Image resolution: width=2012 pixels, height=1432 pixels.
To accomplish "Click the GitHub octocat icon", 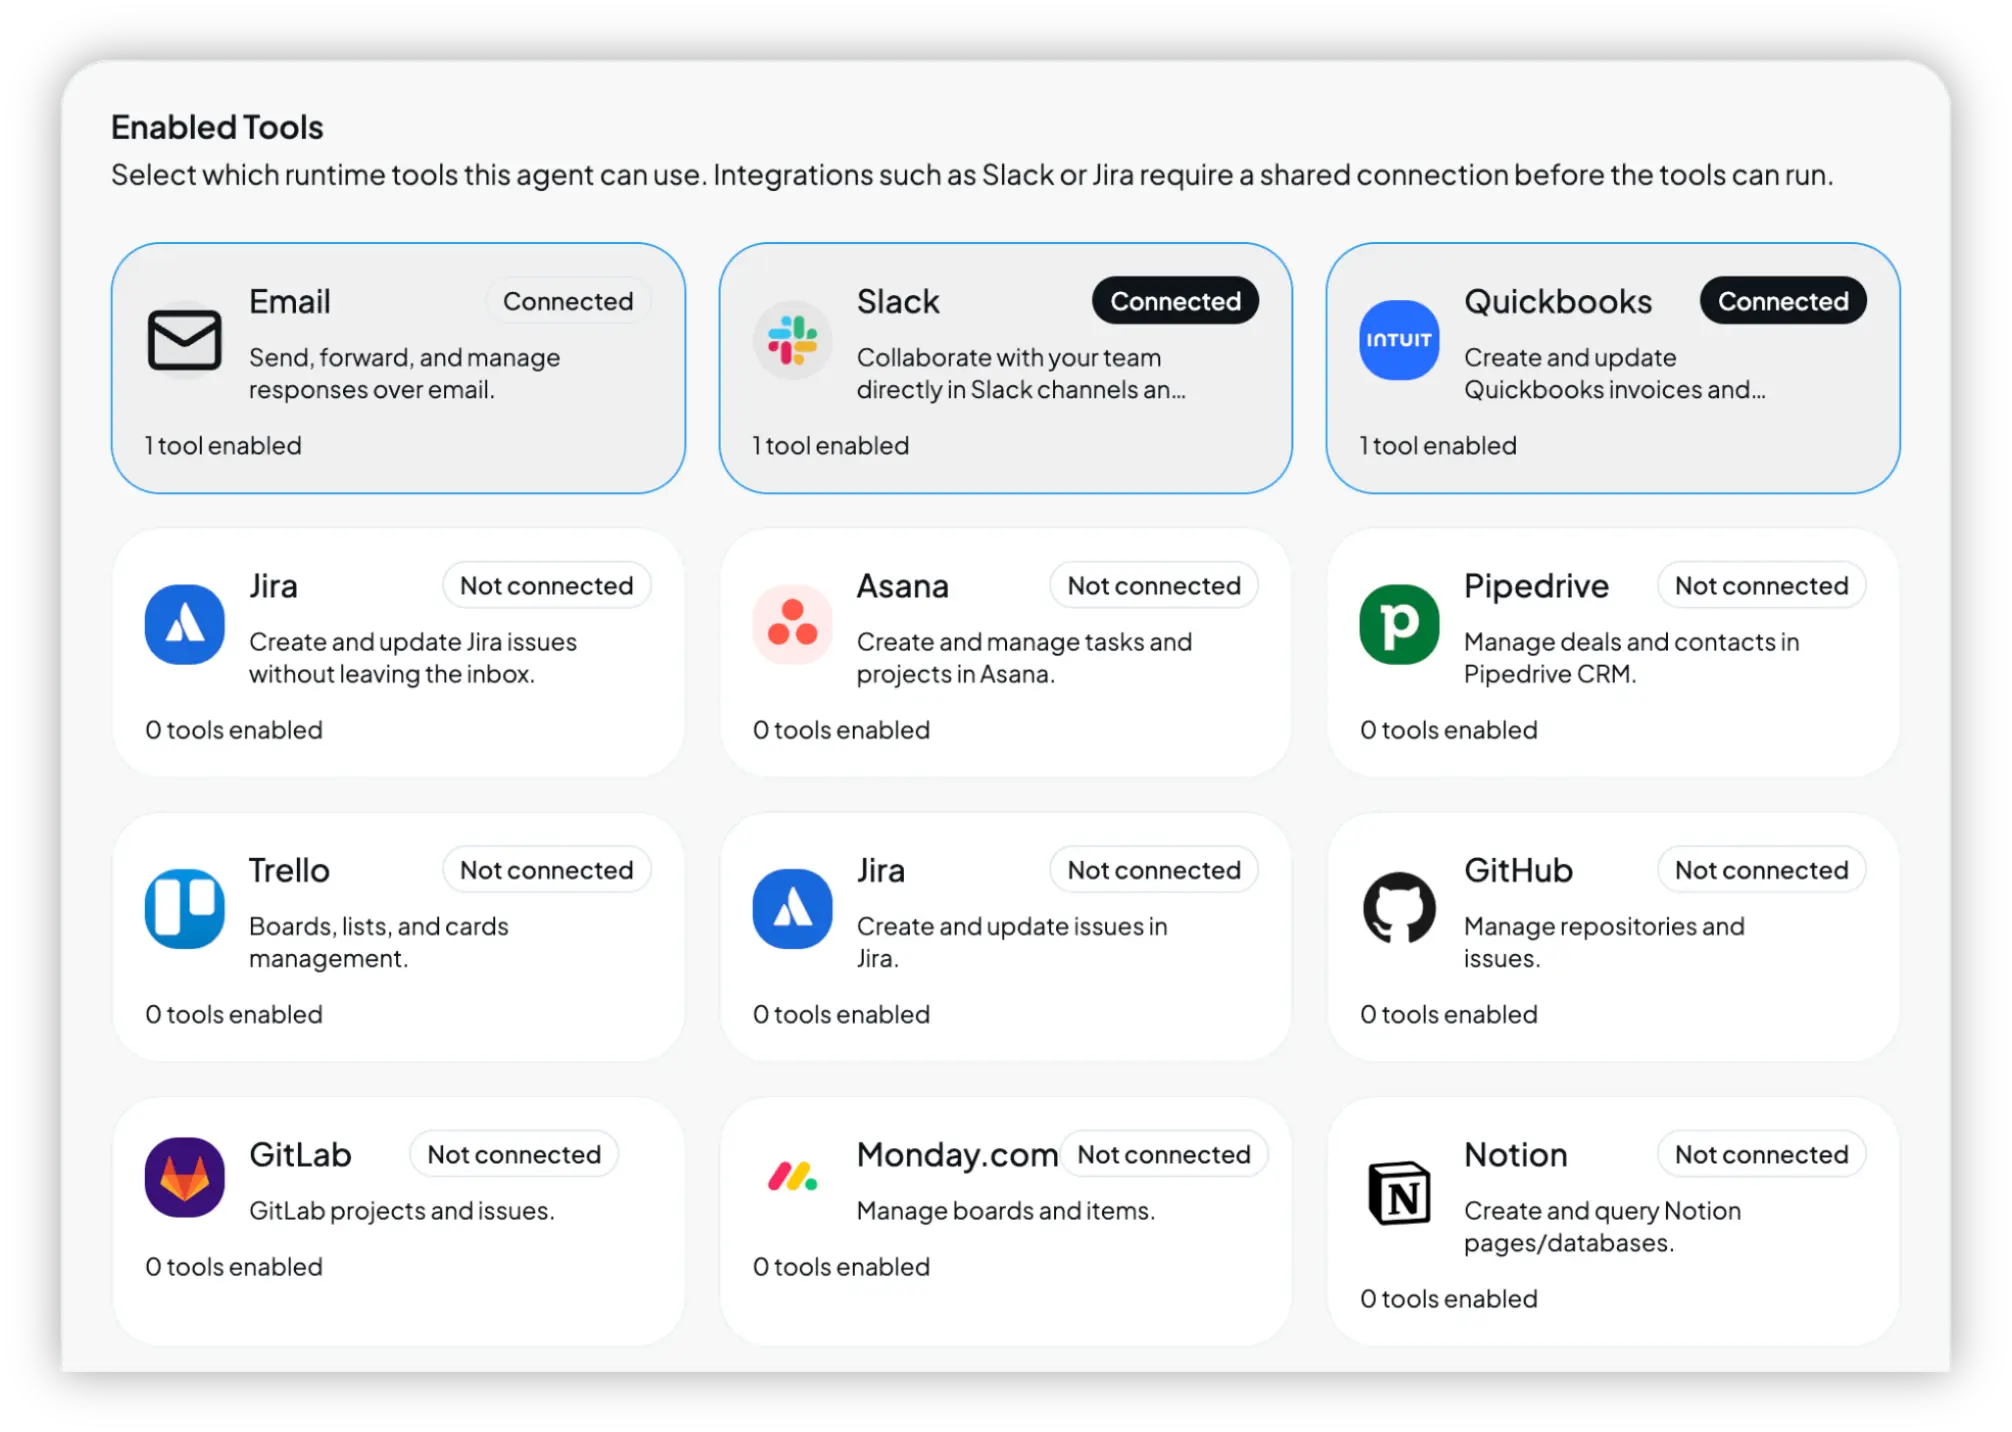I will click(x=1399, y=909).
